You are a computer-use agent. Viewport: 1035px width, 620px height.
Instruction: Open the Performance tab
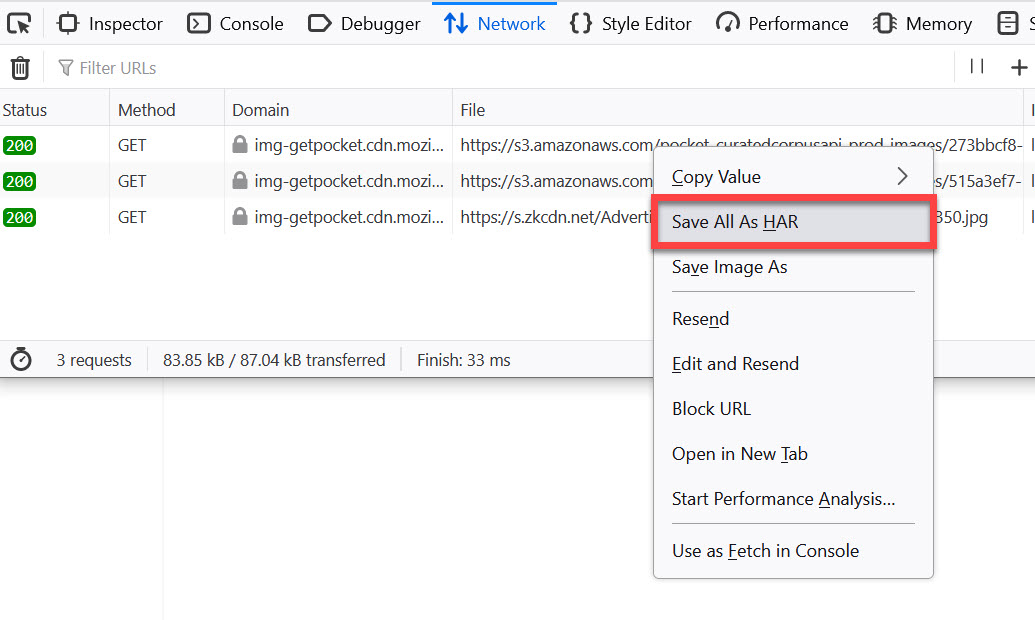coord(783,23)
